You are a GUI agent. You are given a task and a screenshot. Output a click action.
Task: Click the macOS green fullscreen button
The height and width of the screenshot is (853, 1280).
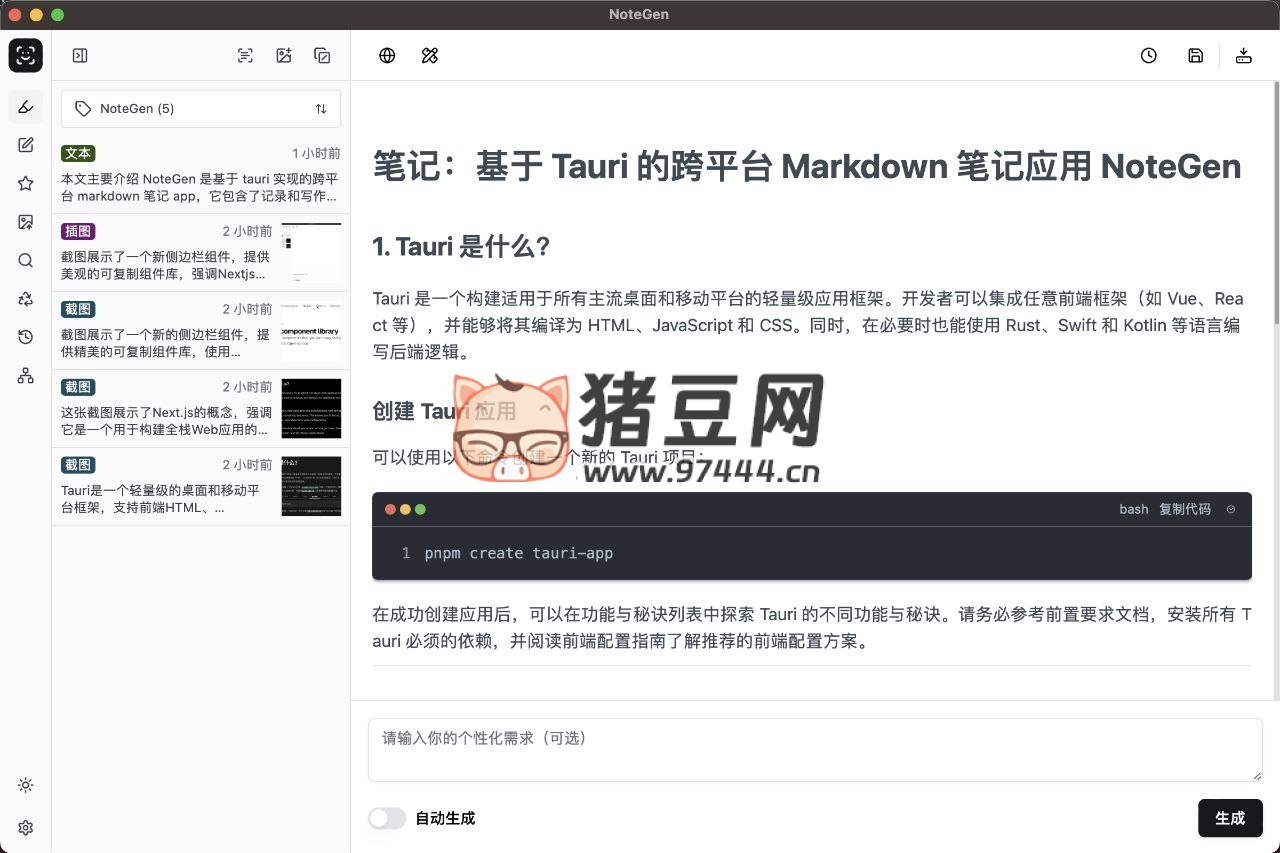point(57,14)
